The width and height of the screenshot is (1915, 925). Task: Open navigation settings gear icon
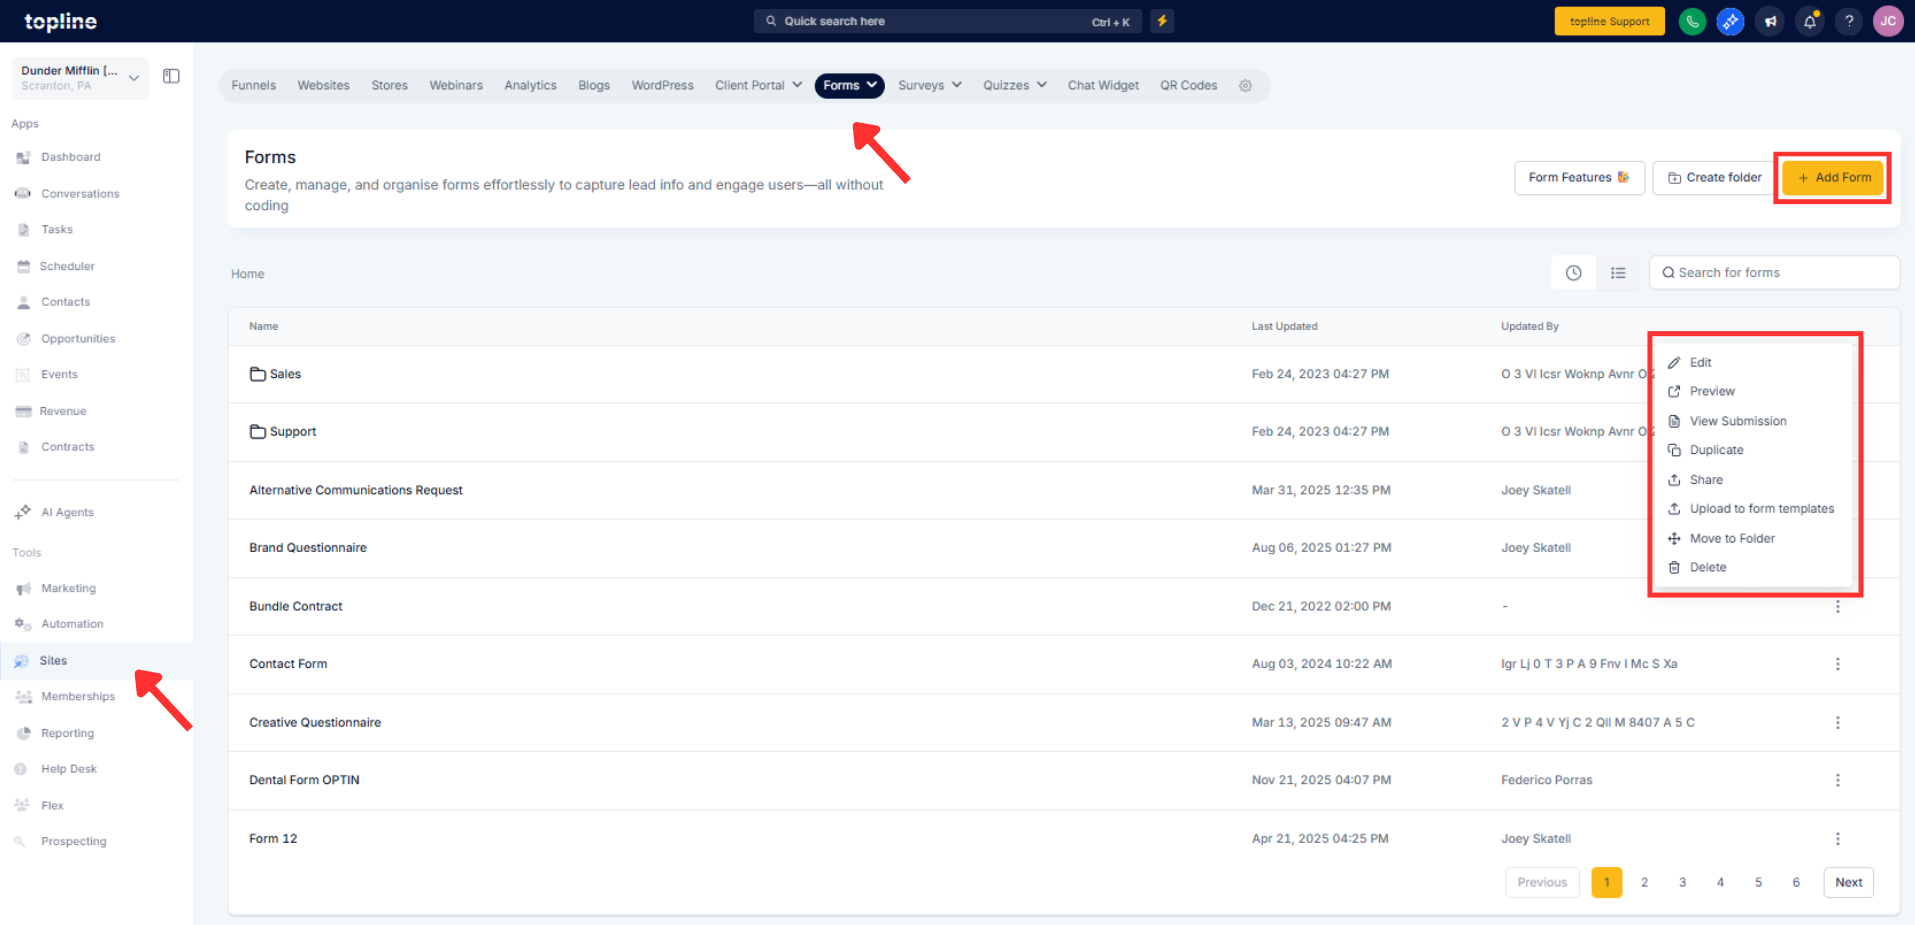click(1245, 86)
